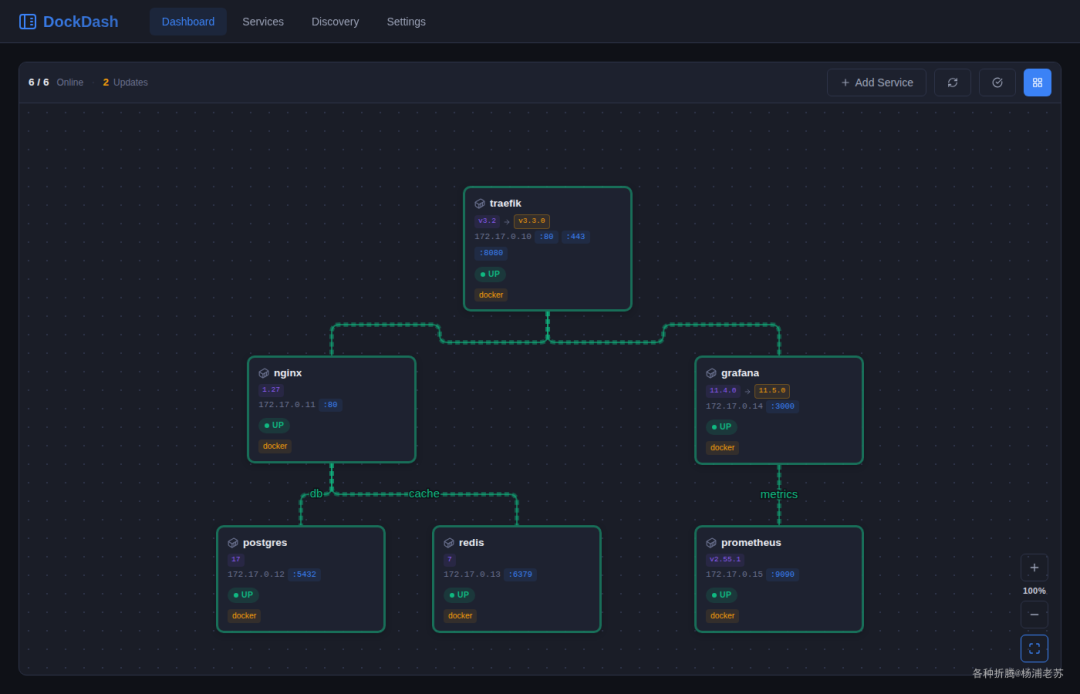Click traefik's :443 port badge

(x=576, y=237)
